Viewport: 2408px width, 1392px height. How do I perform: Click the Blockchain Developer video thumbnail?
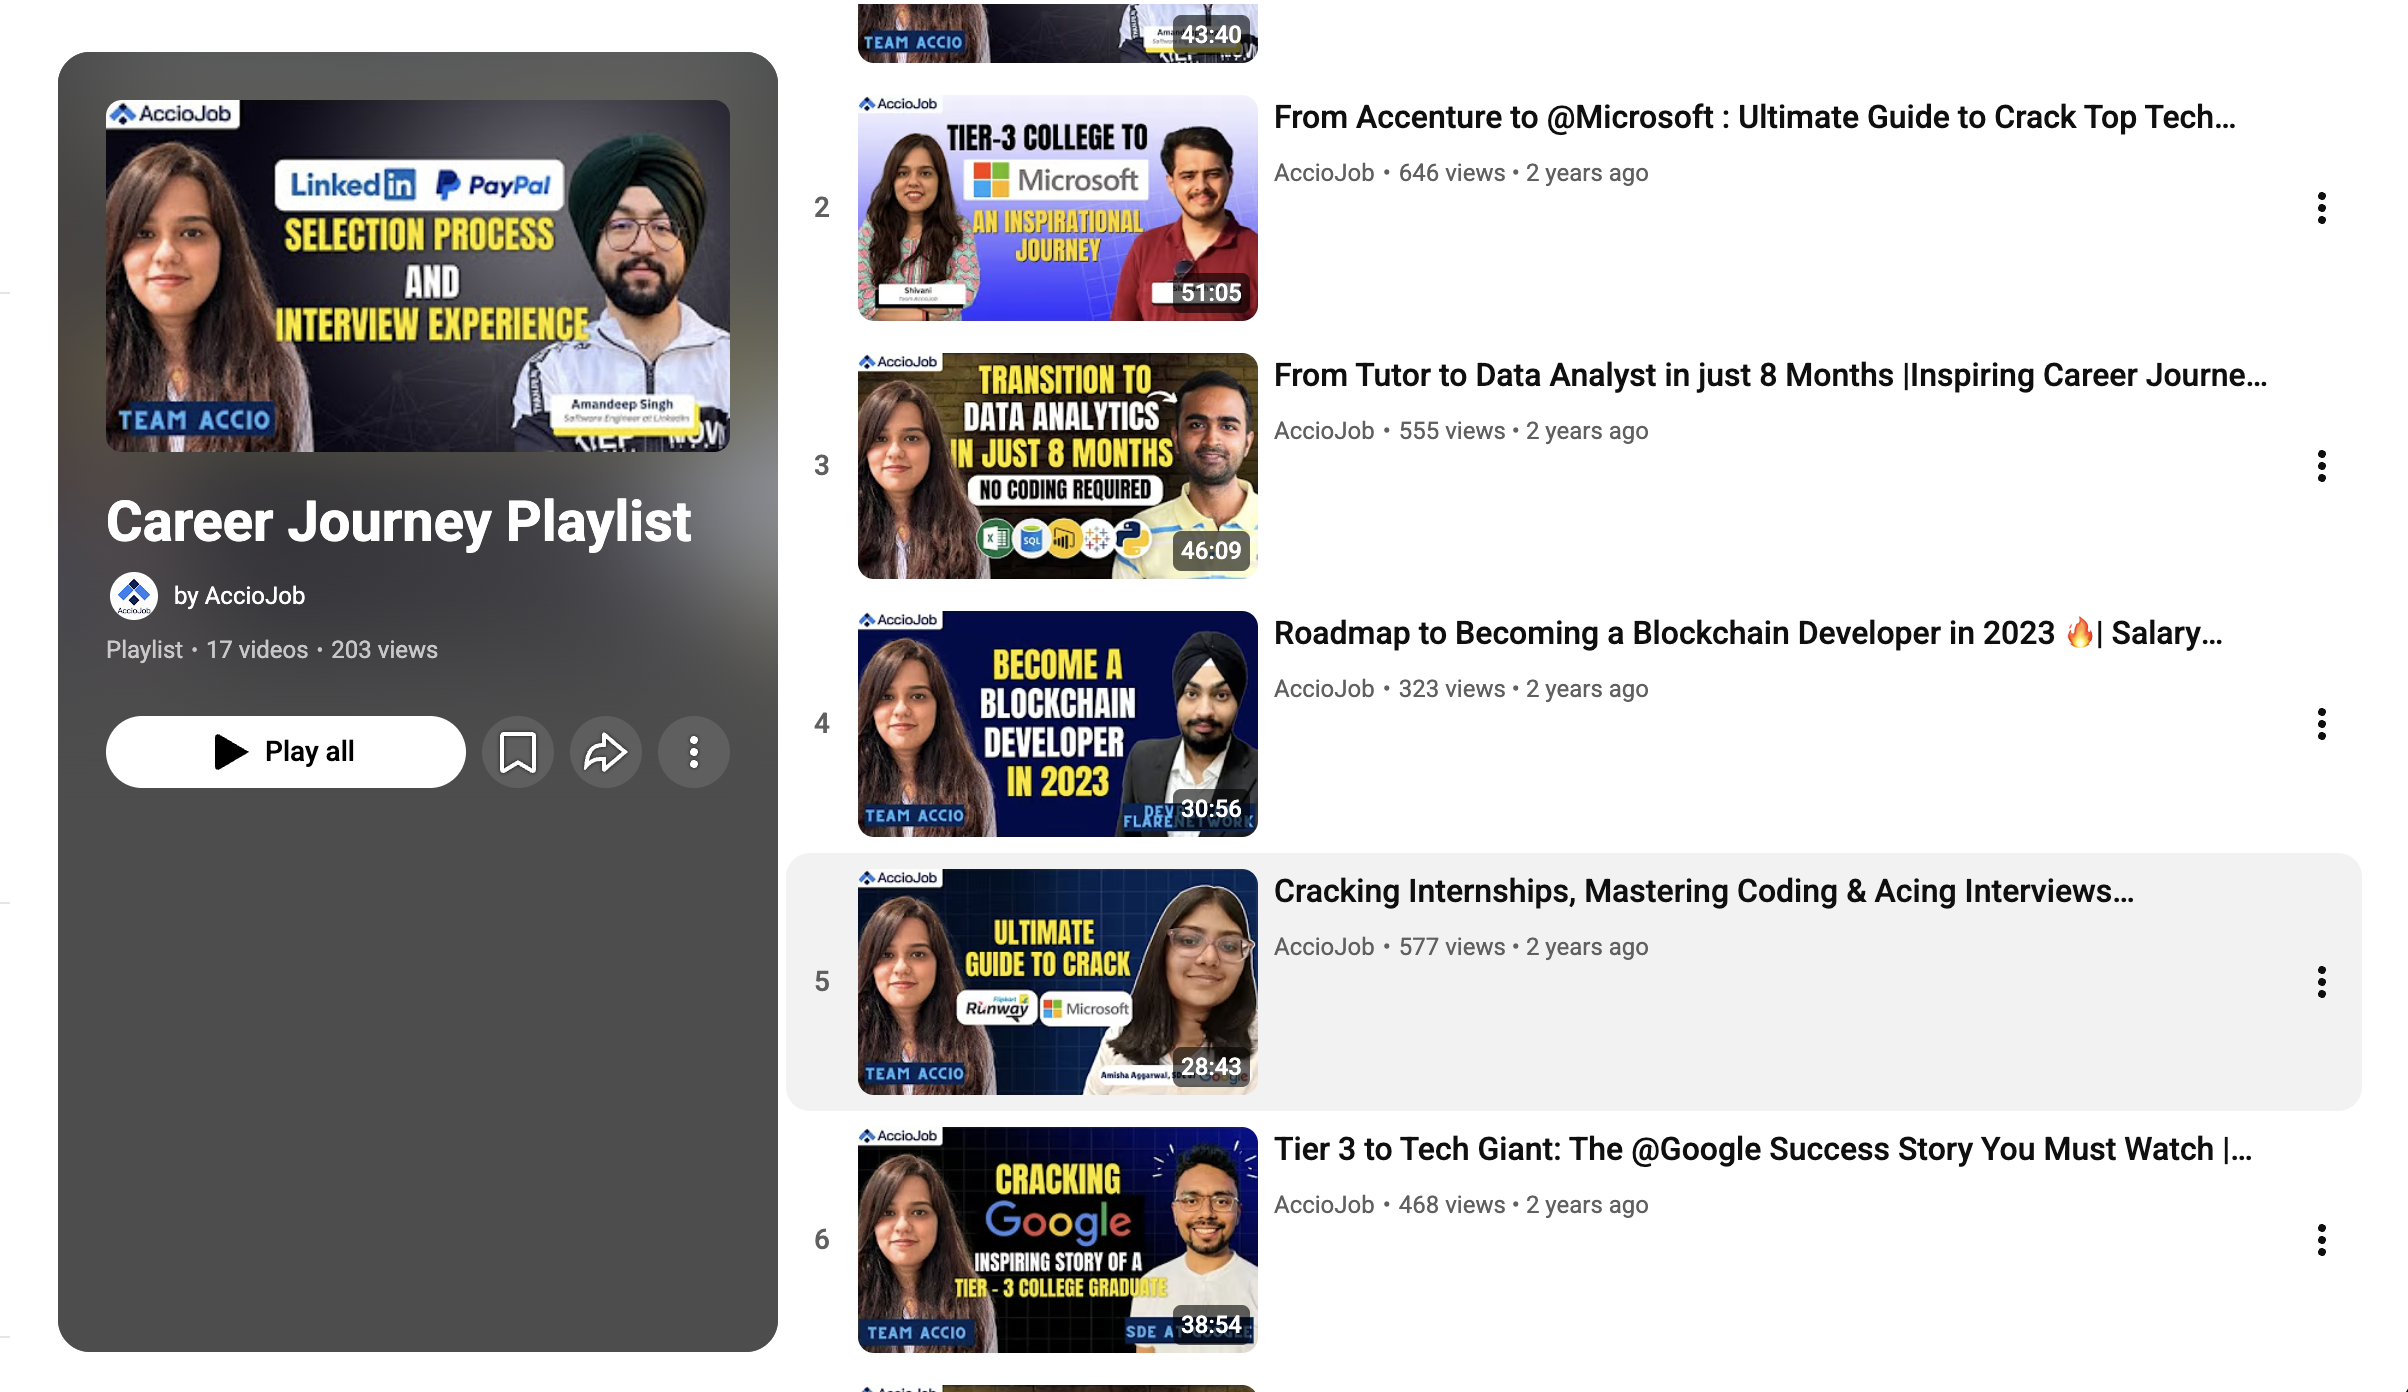pyautogui.click(x=1057, y=722)
